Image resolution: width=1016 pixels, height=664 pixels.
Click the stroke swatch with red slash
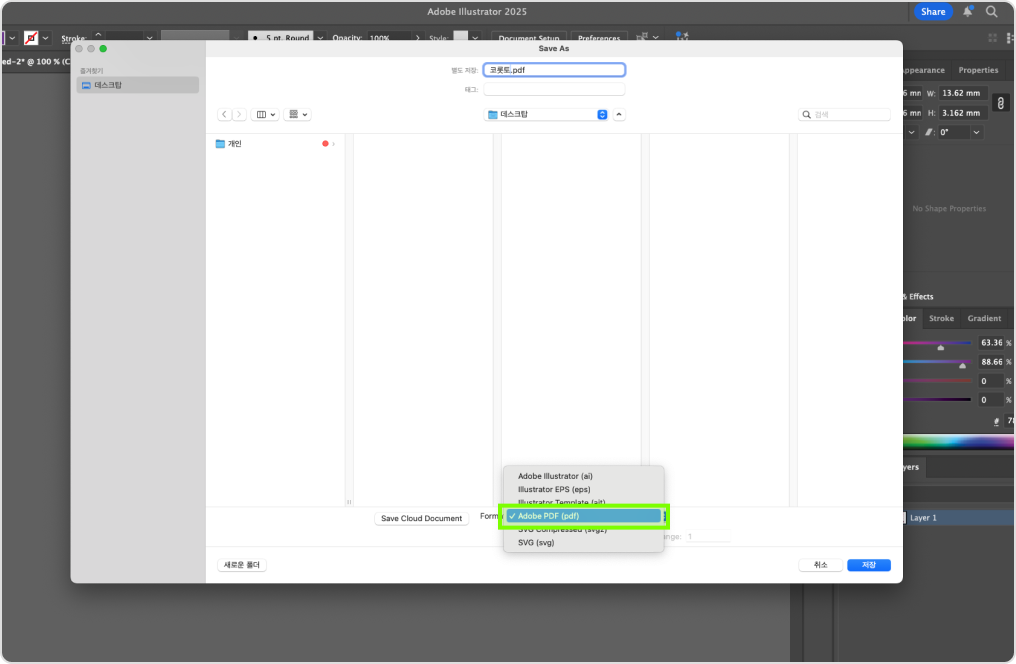pos(31,38)
